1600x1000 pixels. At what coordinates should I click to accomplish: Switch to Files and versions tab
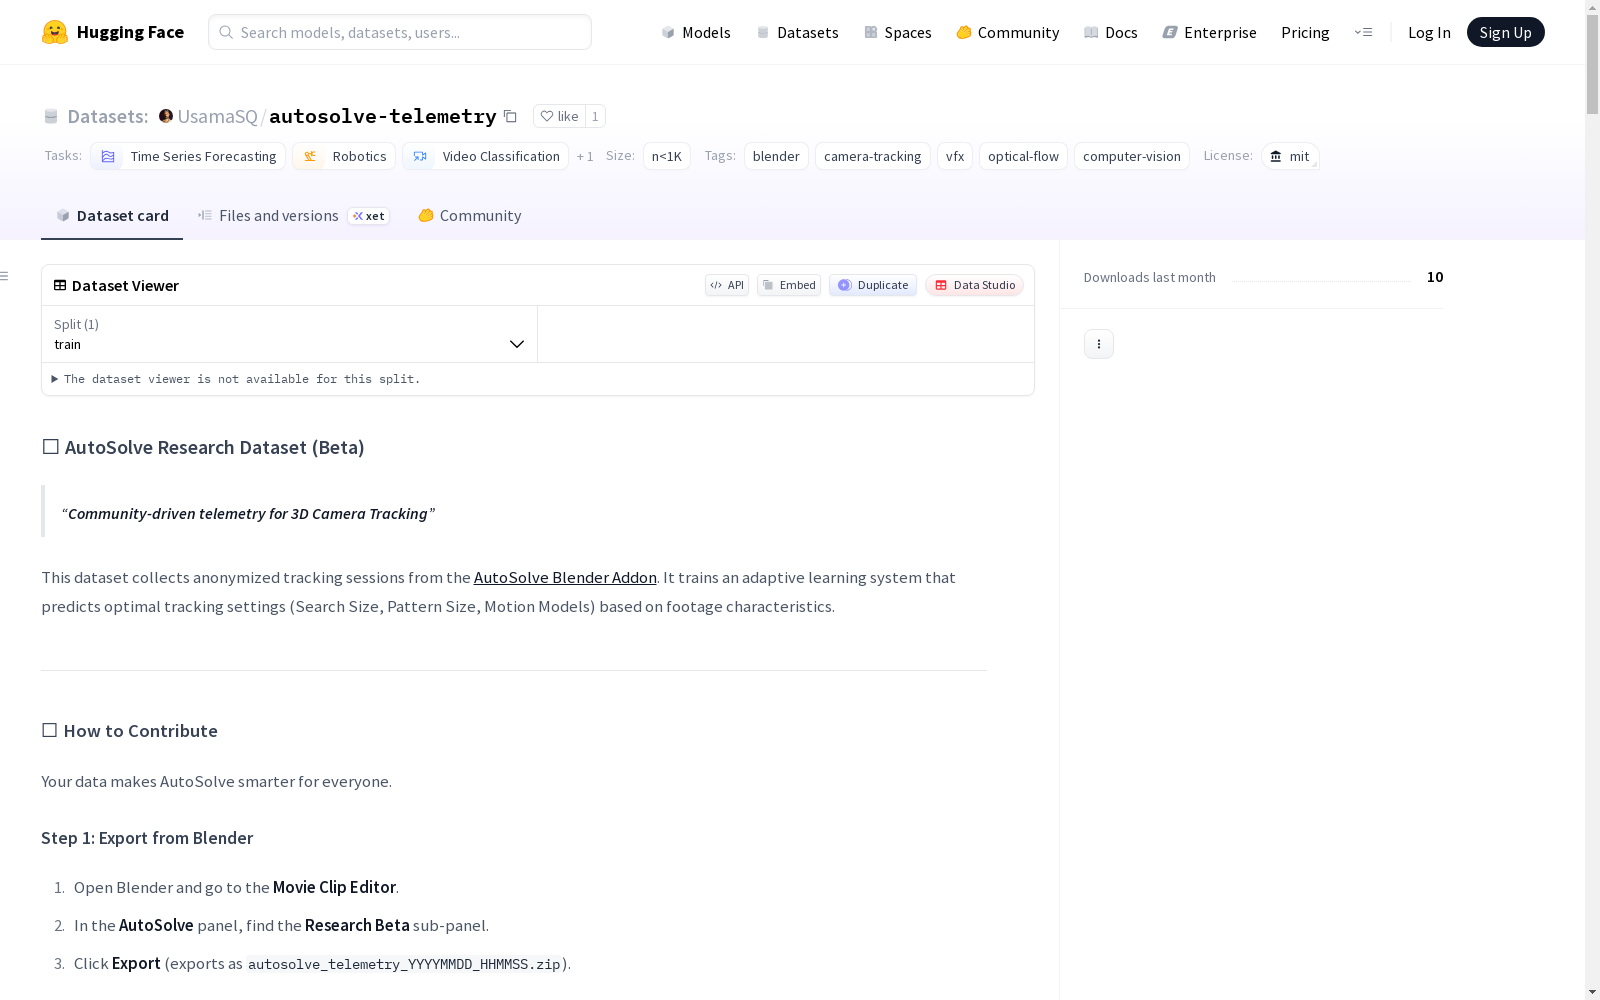click(x=293, y=216)
